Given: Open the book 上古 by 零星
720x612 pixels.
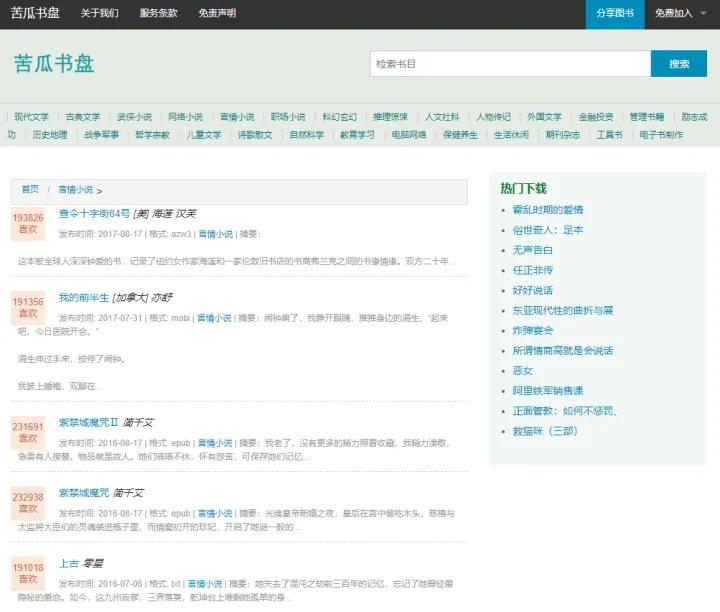Looking at the screenshot, I should 69,563.
